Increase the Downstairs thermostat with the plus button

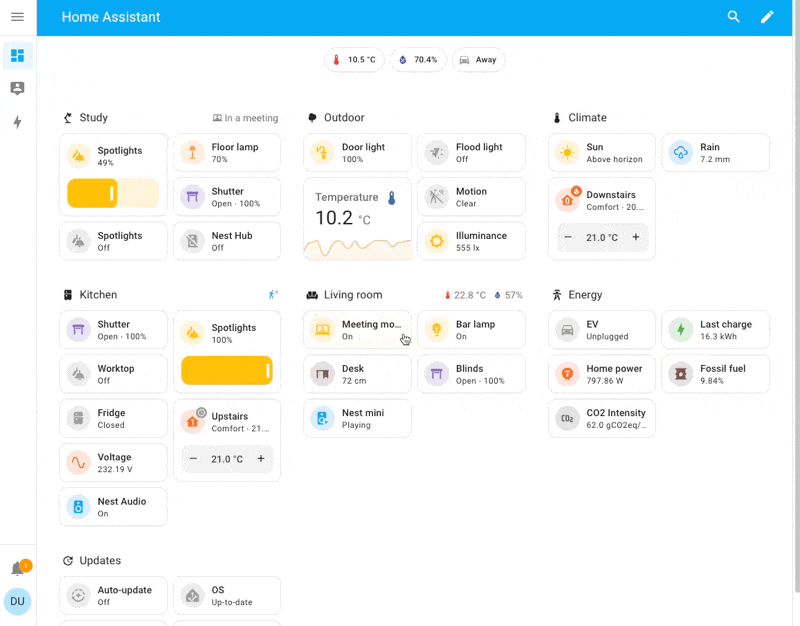pos(634,239)
